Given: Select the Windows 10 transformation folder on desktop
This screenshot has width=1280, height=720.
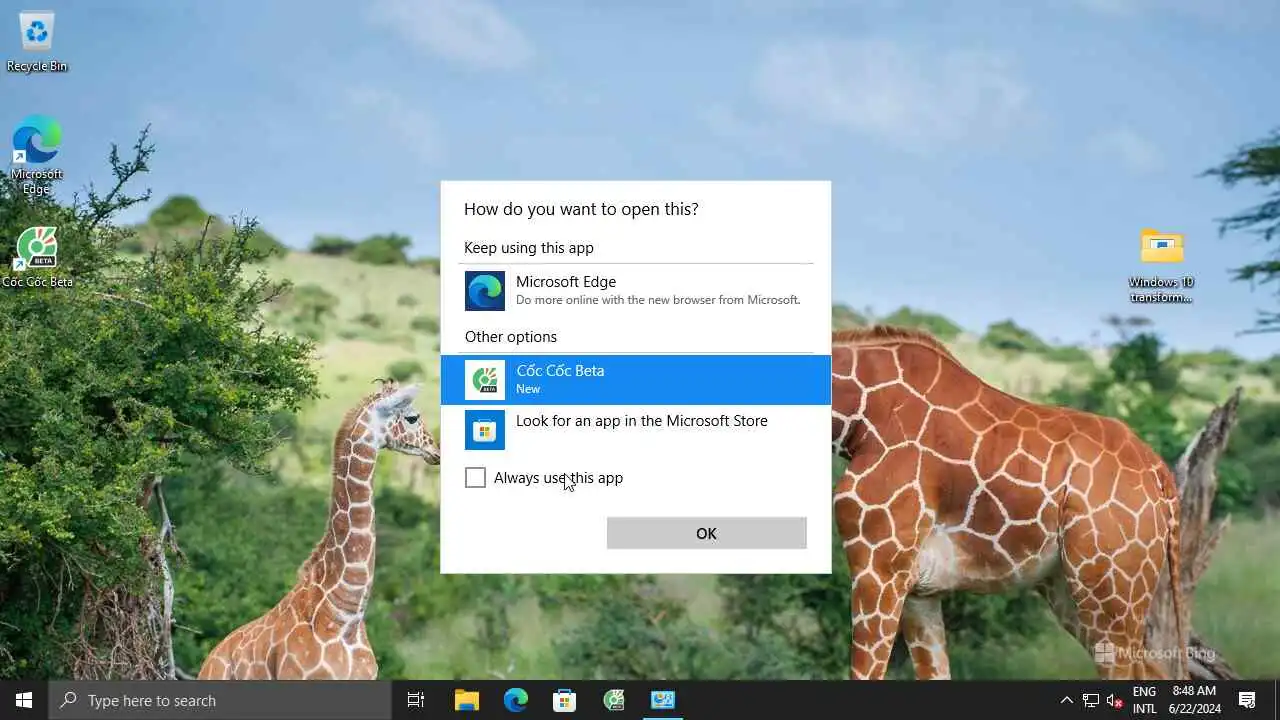Looking at the screenshot, I should pos(1161,266).
